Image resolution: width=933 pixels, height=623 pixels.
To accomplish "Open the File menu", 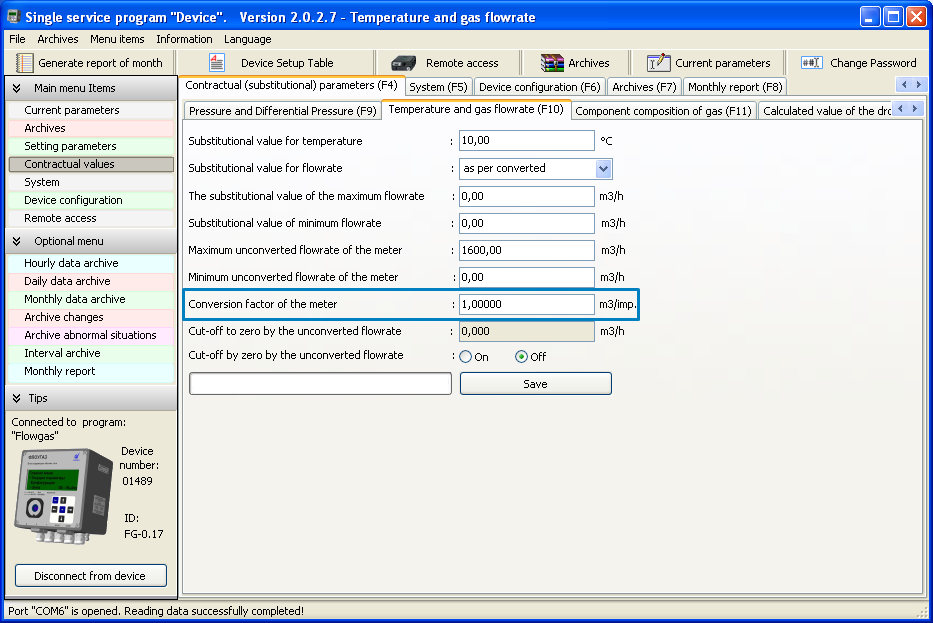I will pyautogui.click(x=17, y=39).
